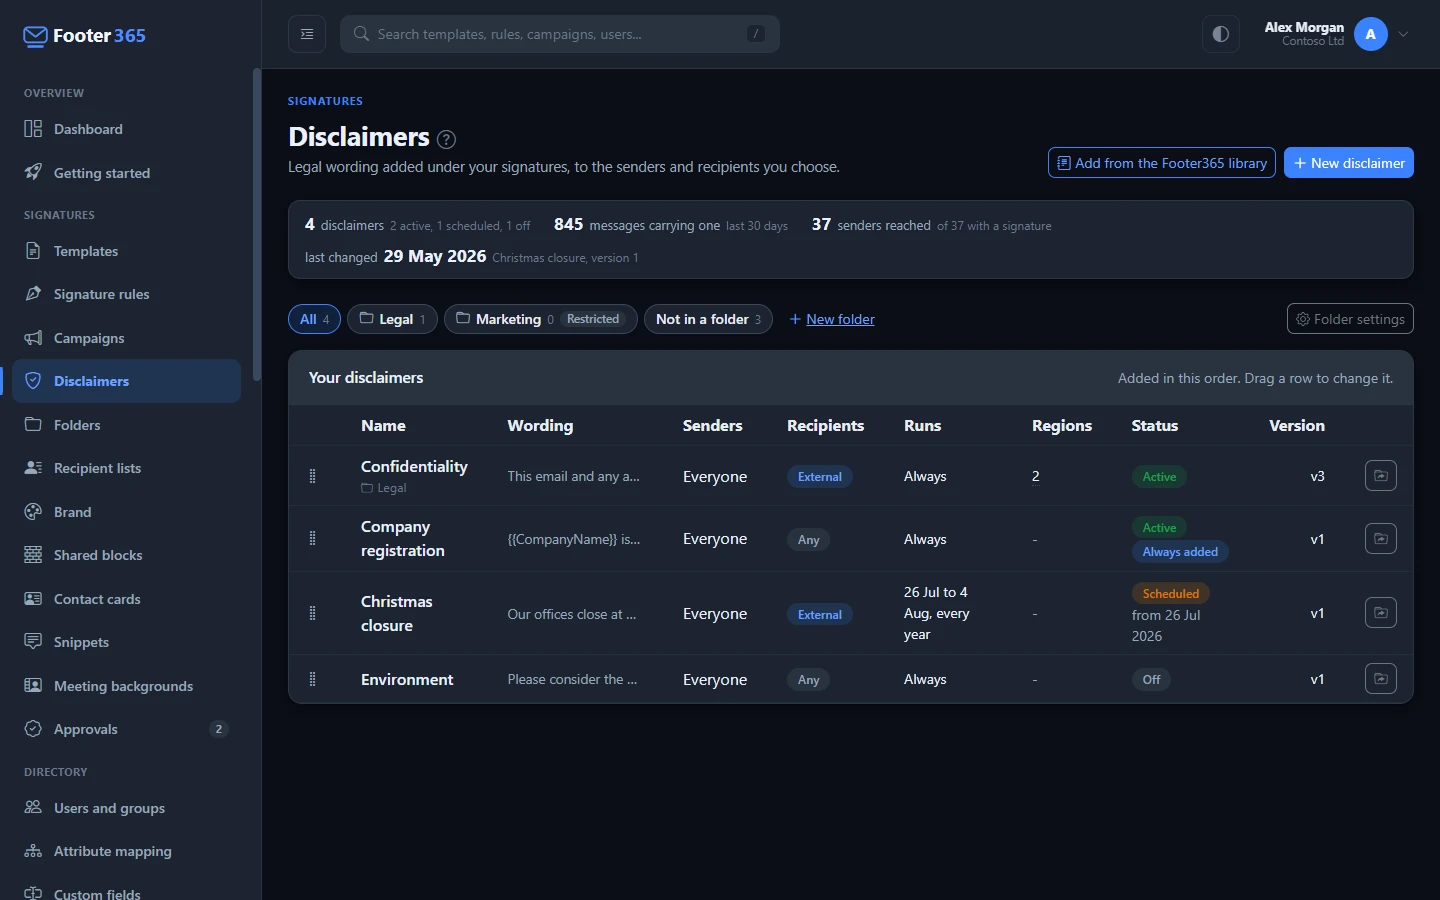Open the Alex Morgan account dropdown chevron
The height and width of the screenshot is (900, 1440).
[1403, 34]
